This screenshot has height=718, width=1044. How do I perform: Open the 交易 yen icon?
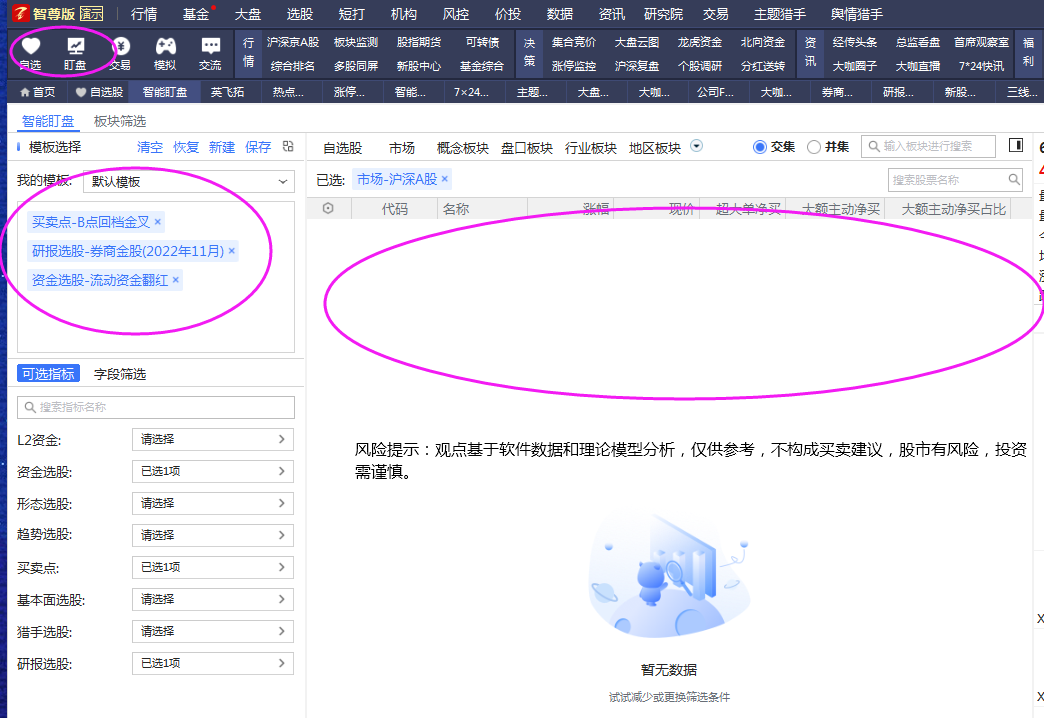[x=121, y=46]
